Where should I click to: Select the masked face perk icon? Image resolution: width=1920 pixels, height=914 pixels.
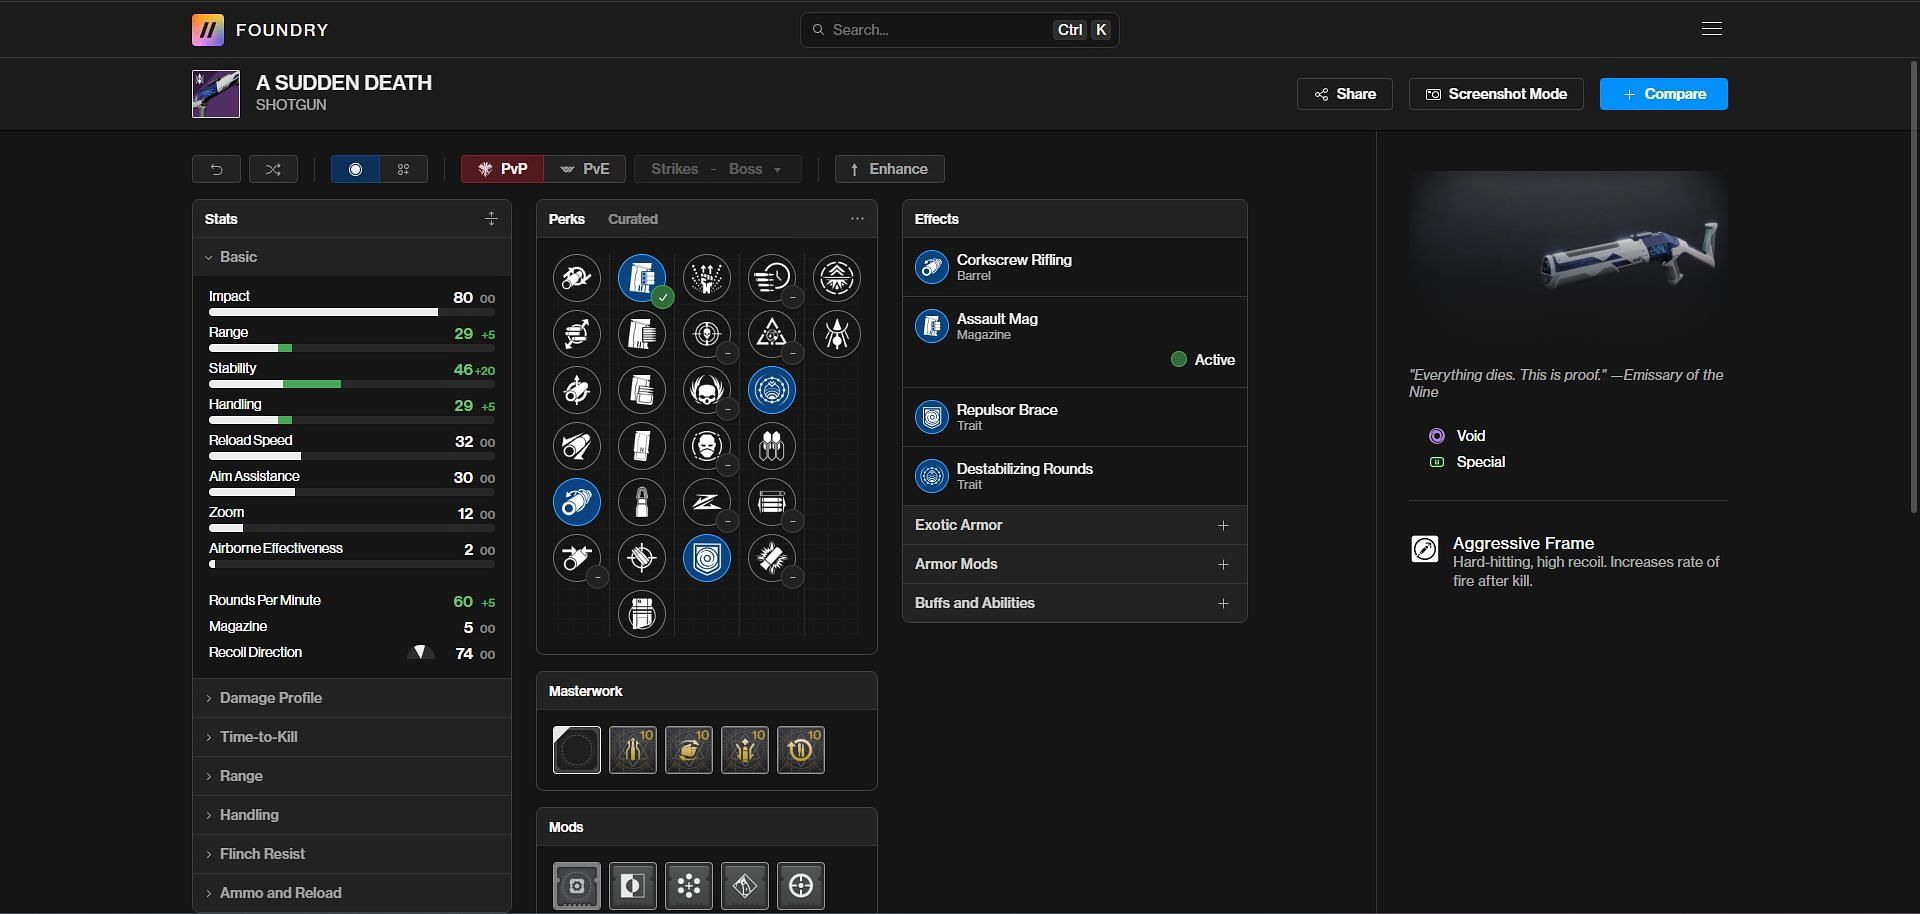coord(707,446)
